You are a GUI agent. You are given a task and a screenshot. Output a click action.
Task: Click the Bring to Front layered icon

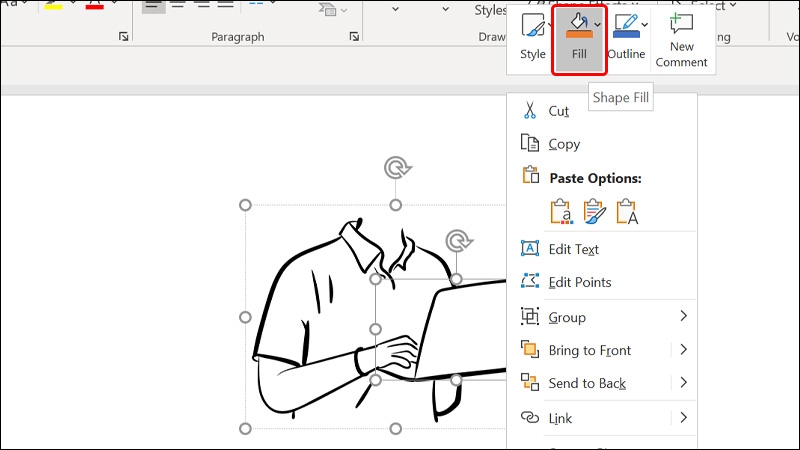tap(530, 349)
